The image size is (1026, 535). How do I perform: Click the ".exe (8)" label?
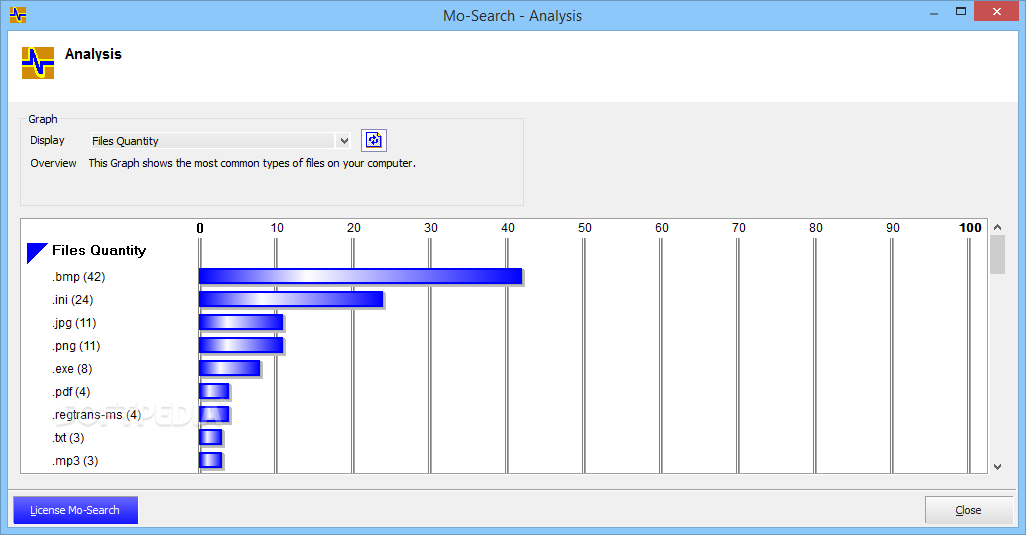coord(72,369)
